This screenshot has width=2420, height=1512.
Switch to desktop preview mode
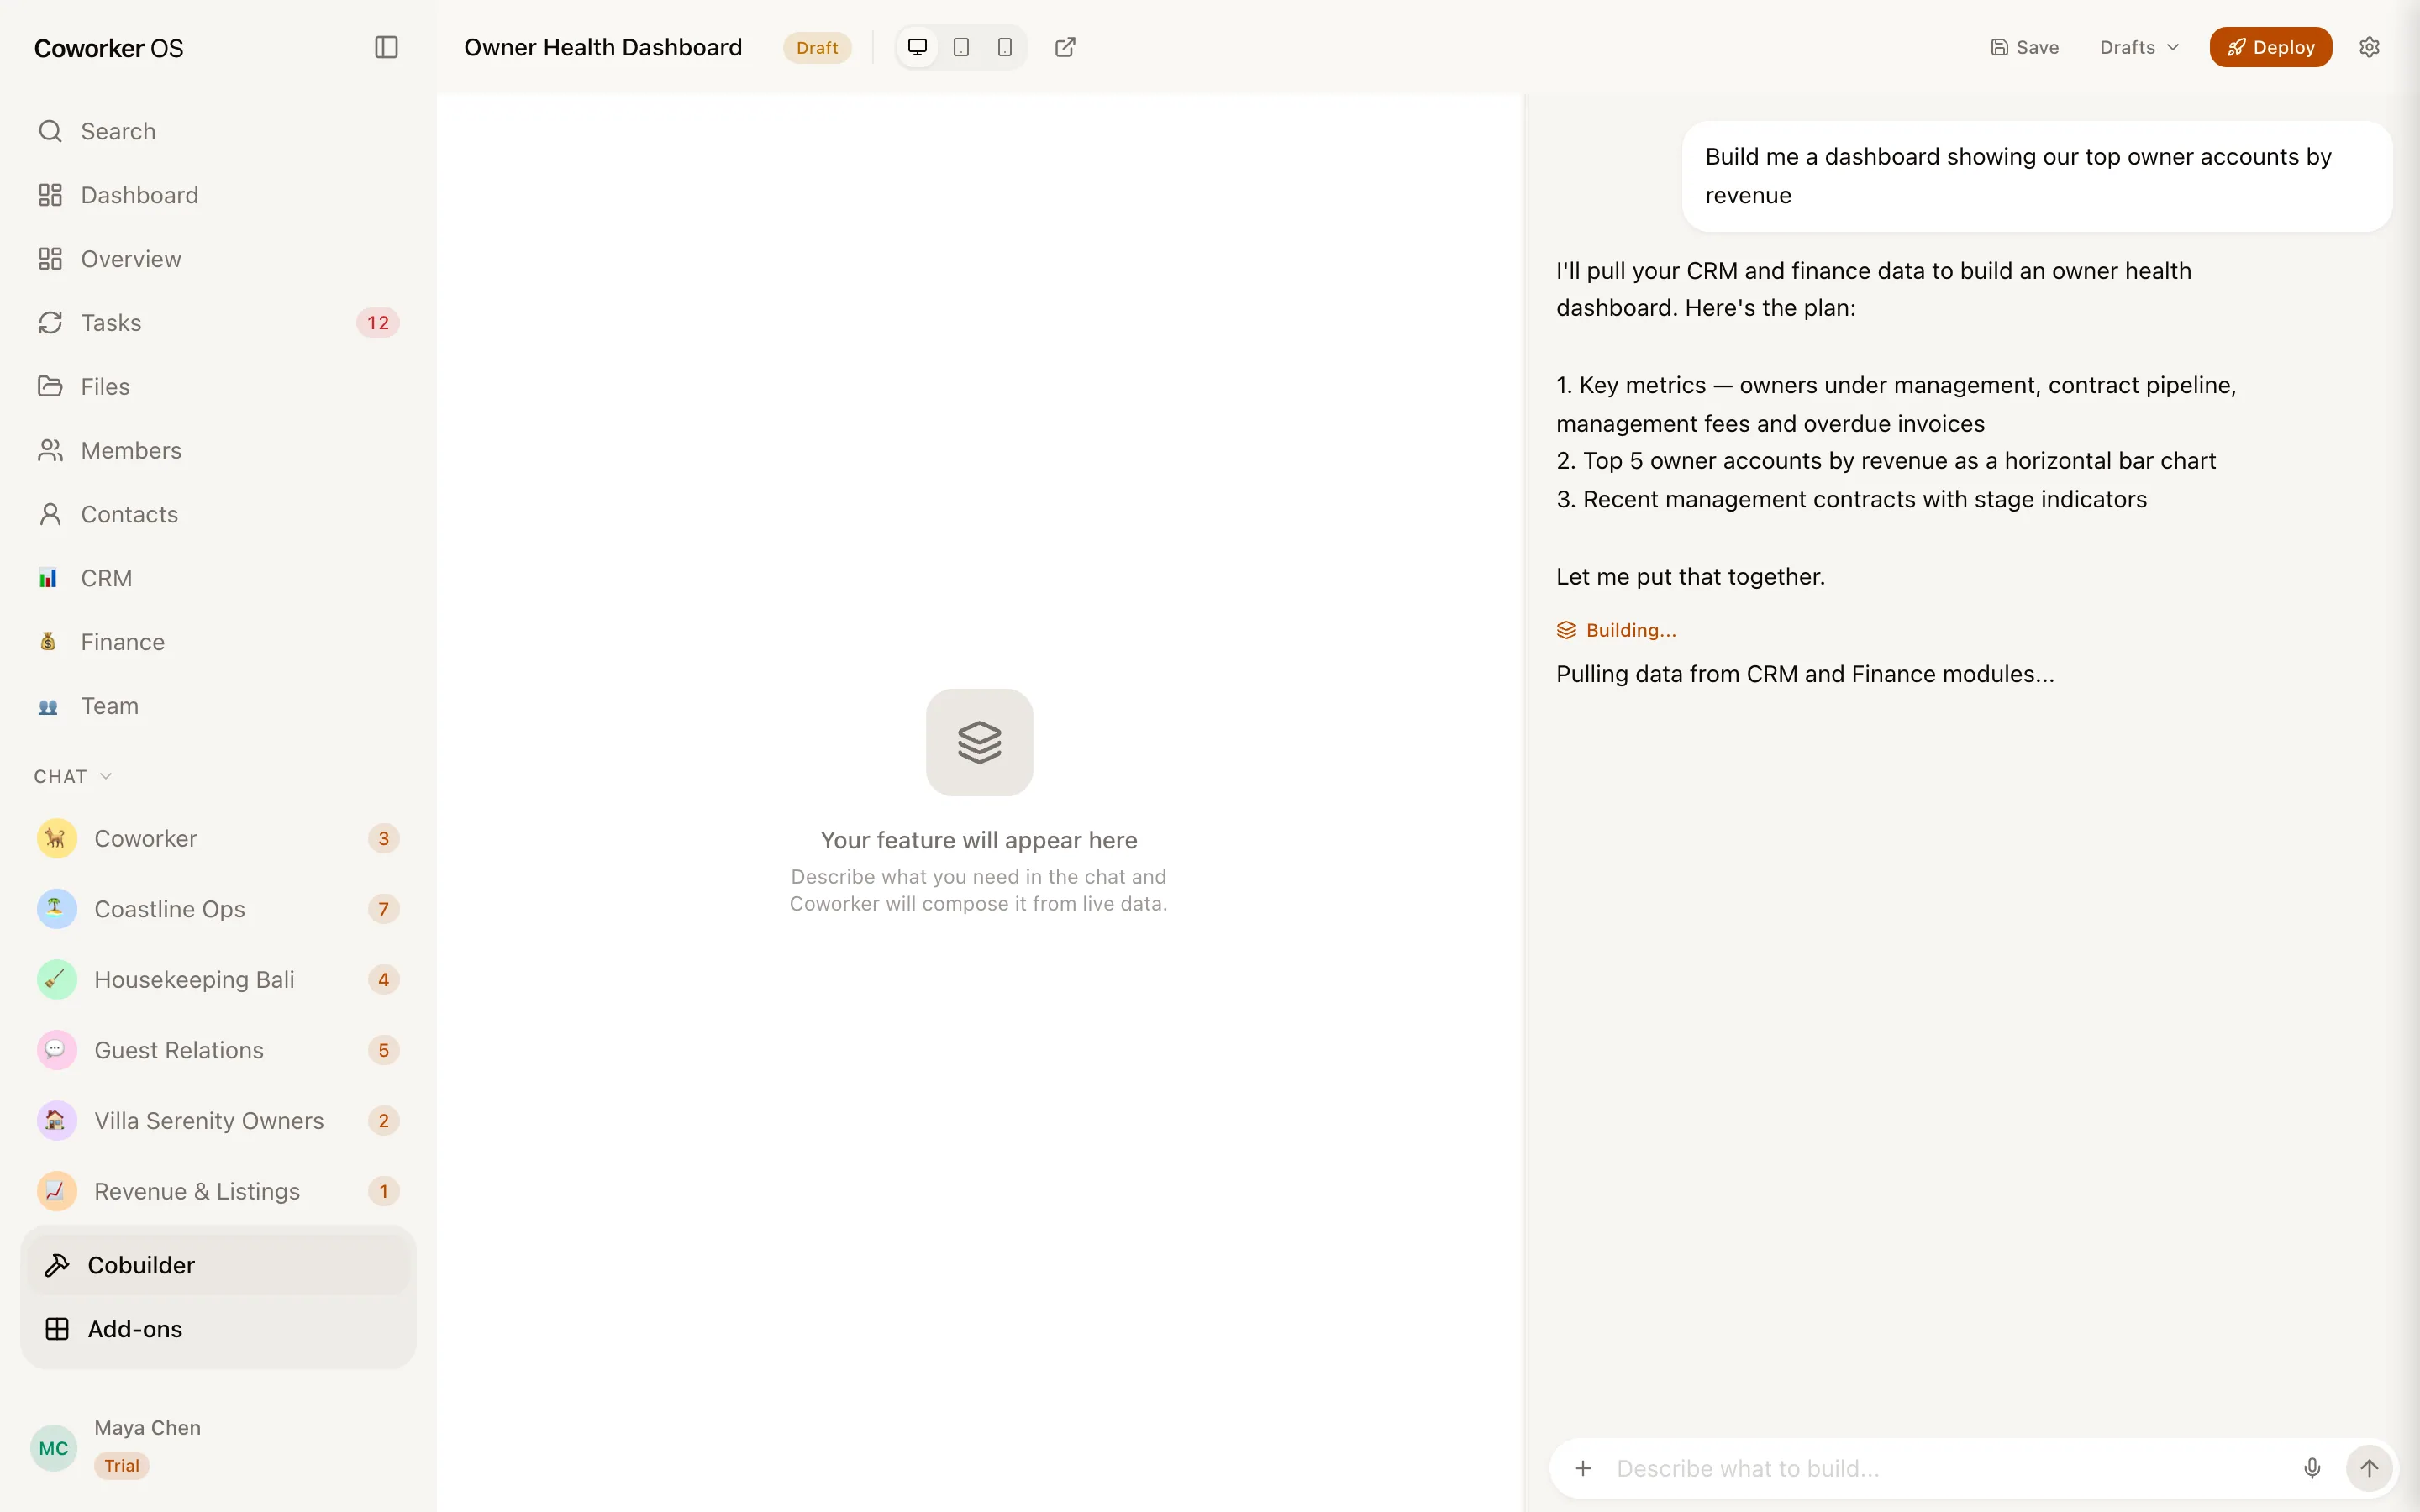[x=917, y=47]
